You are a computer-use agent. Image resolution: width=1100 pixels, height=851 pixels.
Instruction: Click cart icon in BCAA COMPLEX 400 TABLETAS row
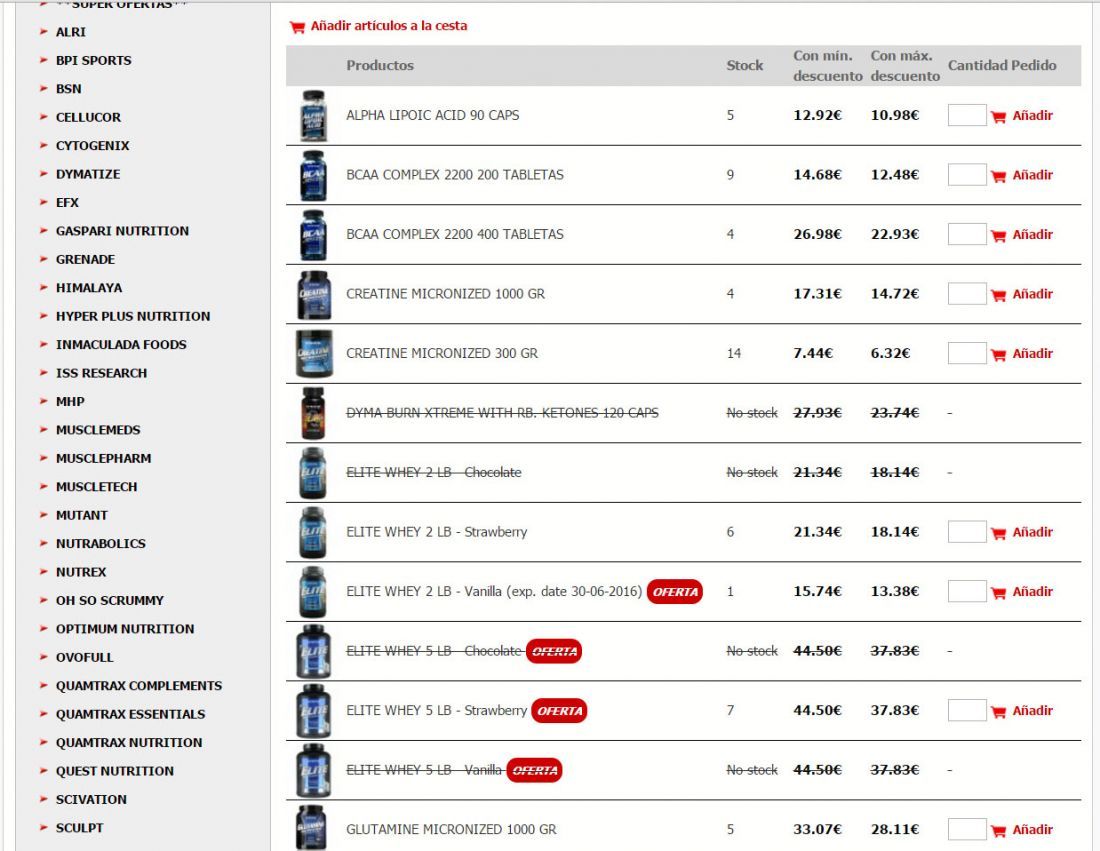(x=998, y=236)
